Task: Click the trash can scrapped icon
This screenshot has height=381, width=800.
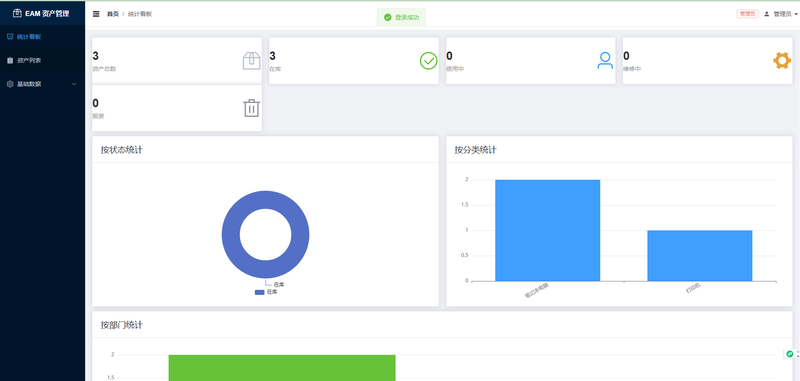Action: pos(252,108)
